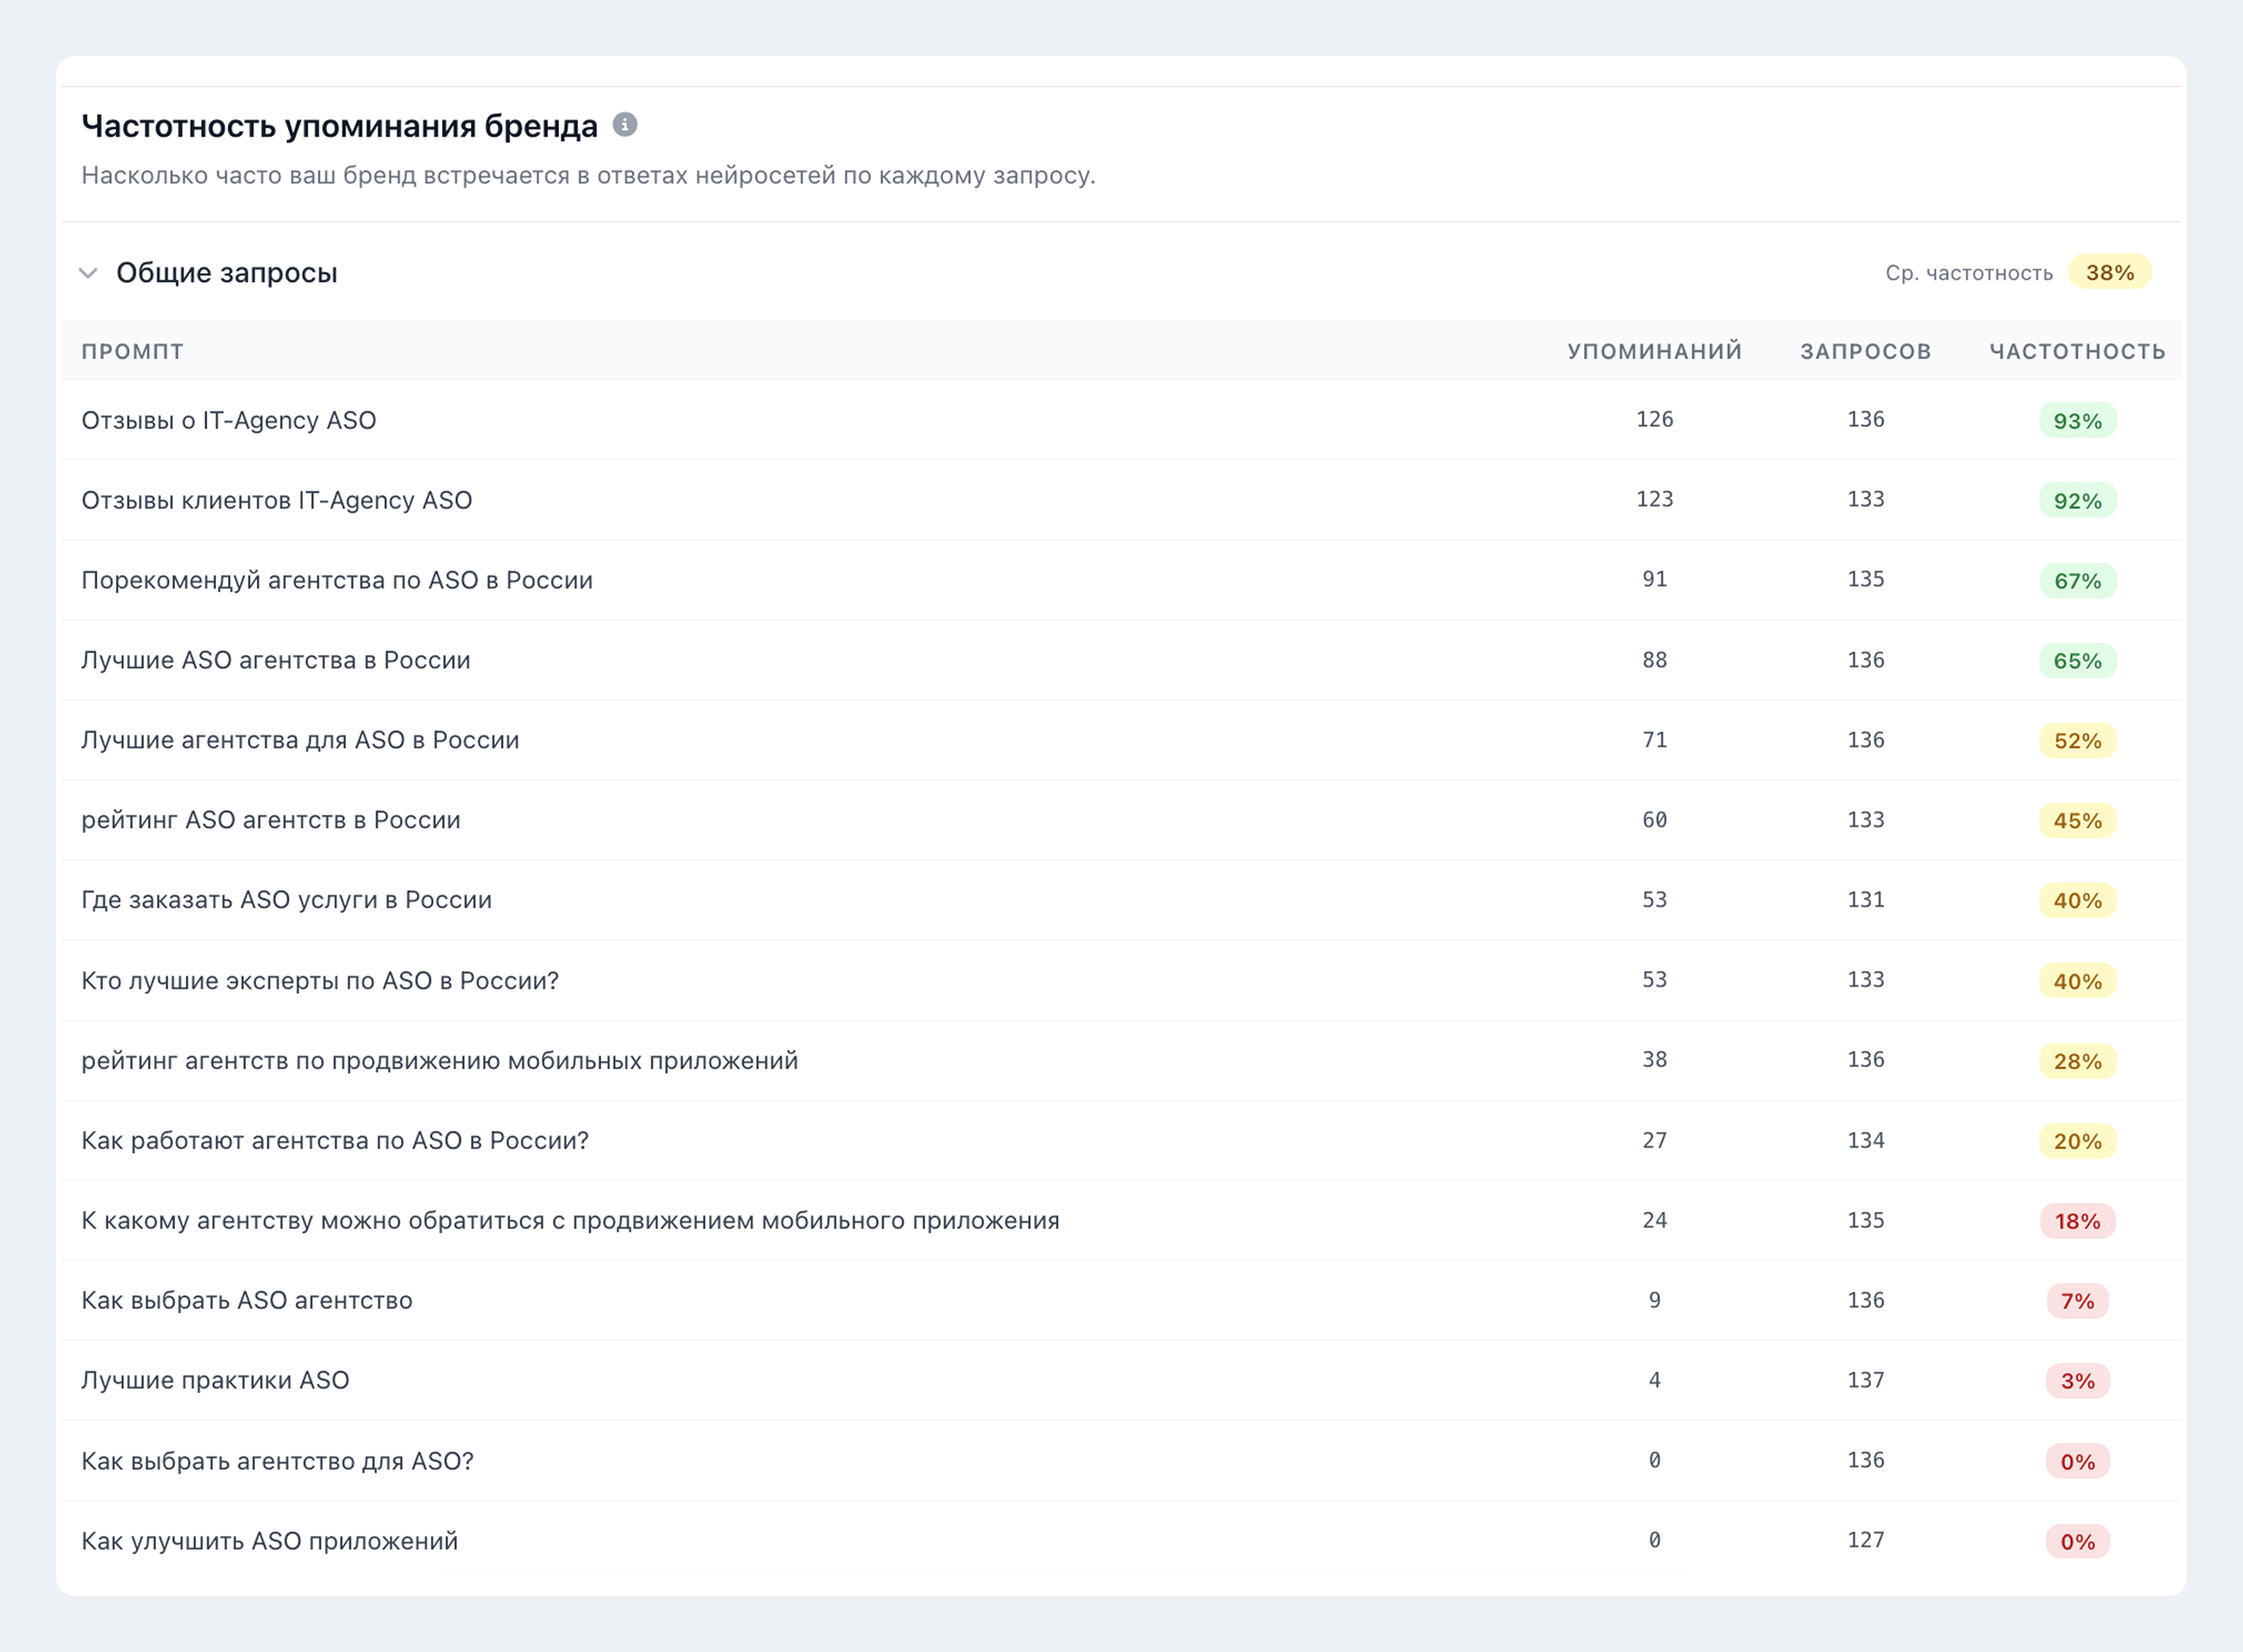Click the ЧАСТОТНОСТЬ column header
This screenshot has height=1652, width=2243.
(x=2077, y=352)
